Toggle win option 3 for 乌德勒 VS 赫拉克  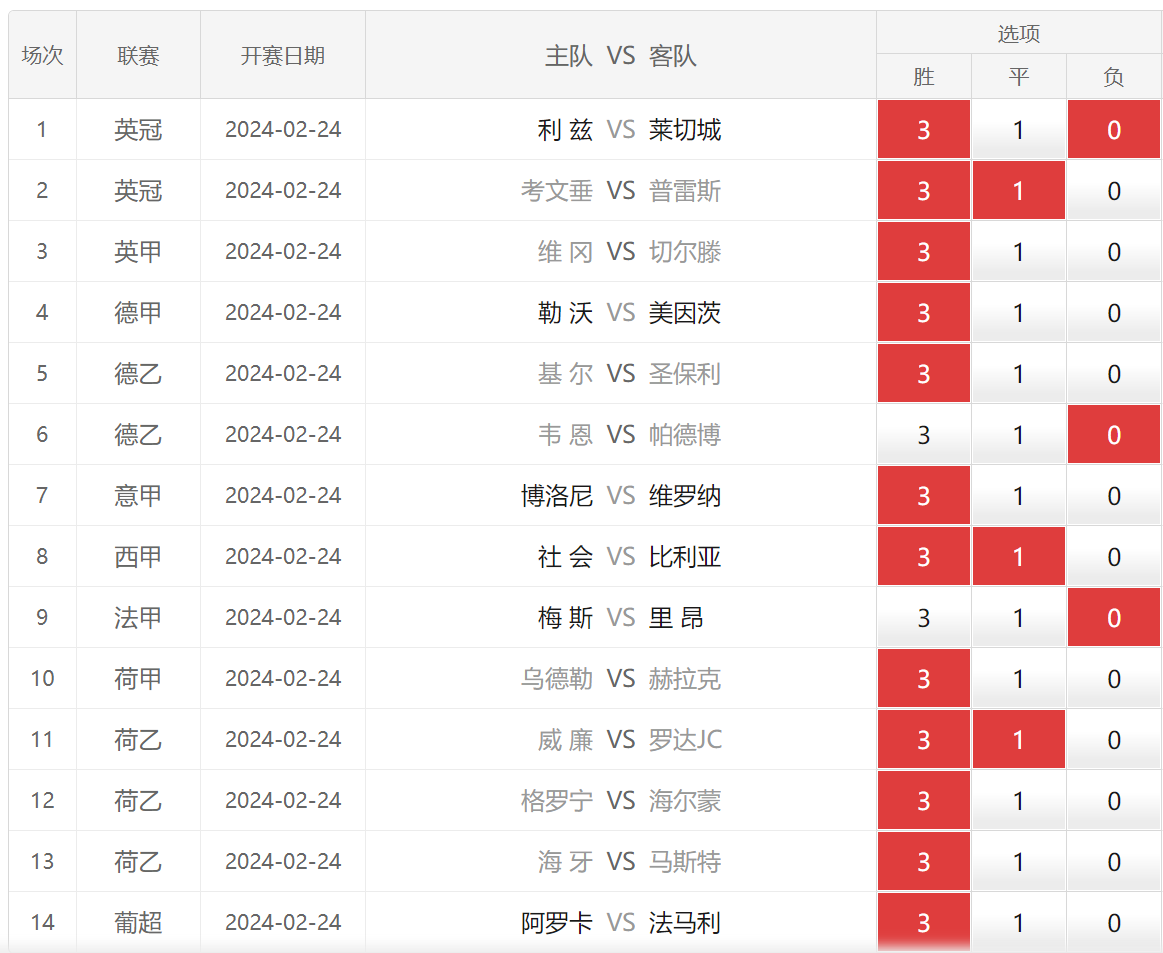click(923, 678)
